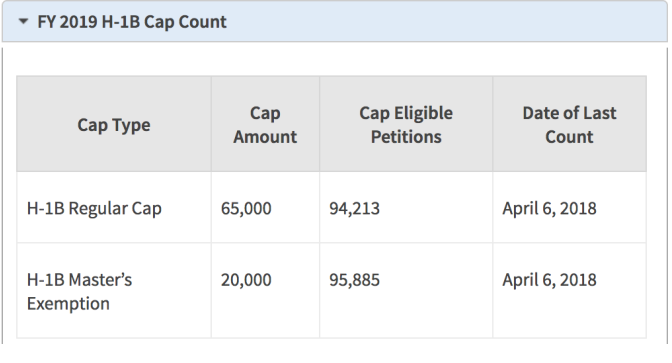This screenshot has width=672, height=363.
Task: Select the Cap Amount column header
Action: point(265,124)
